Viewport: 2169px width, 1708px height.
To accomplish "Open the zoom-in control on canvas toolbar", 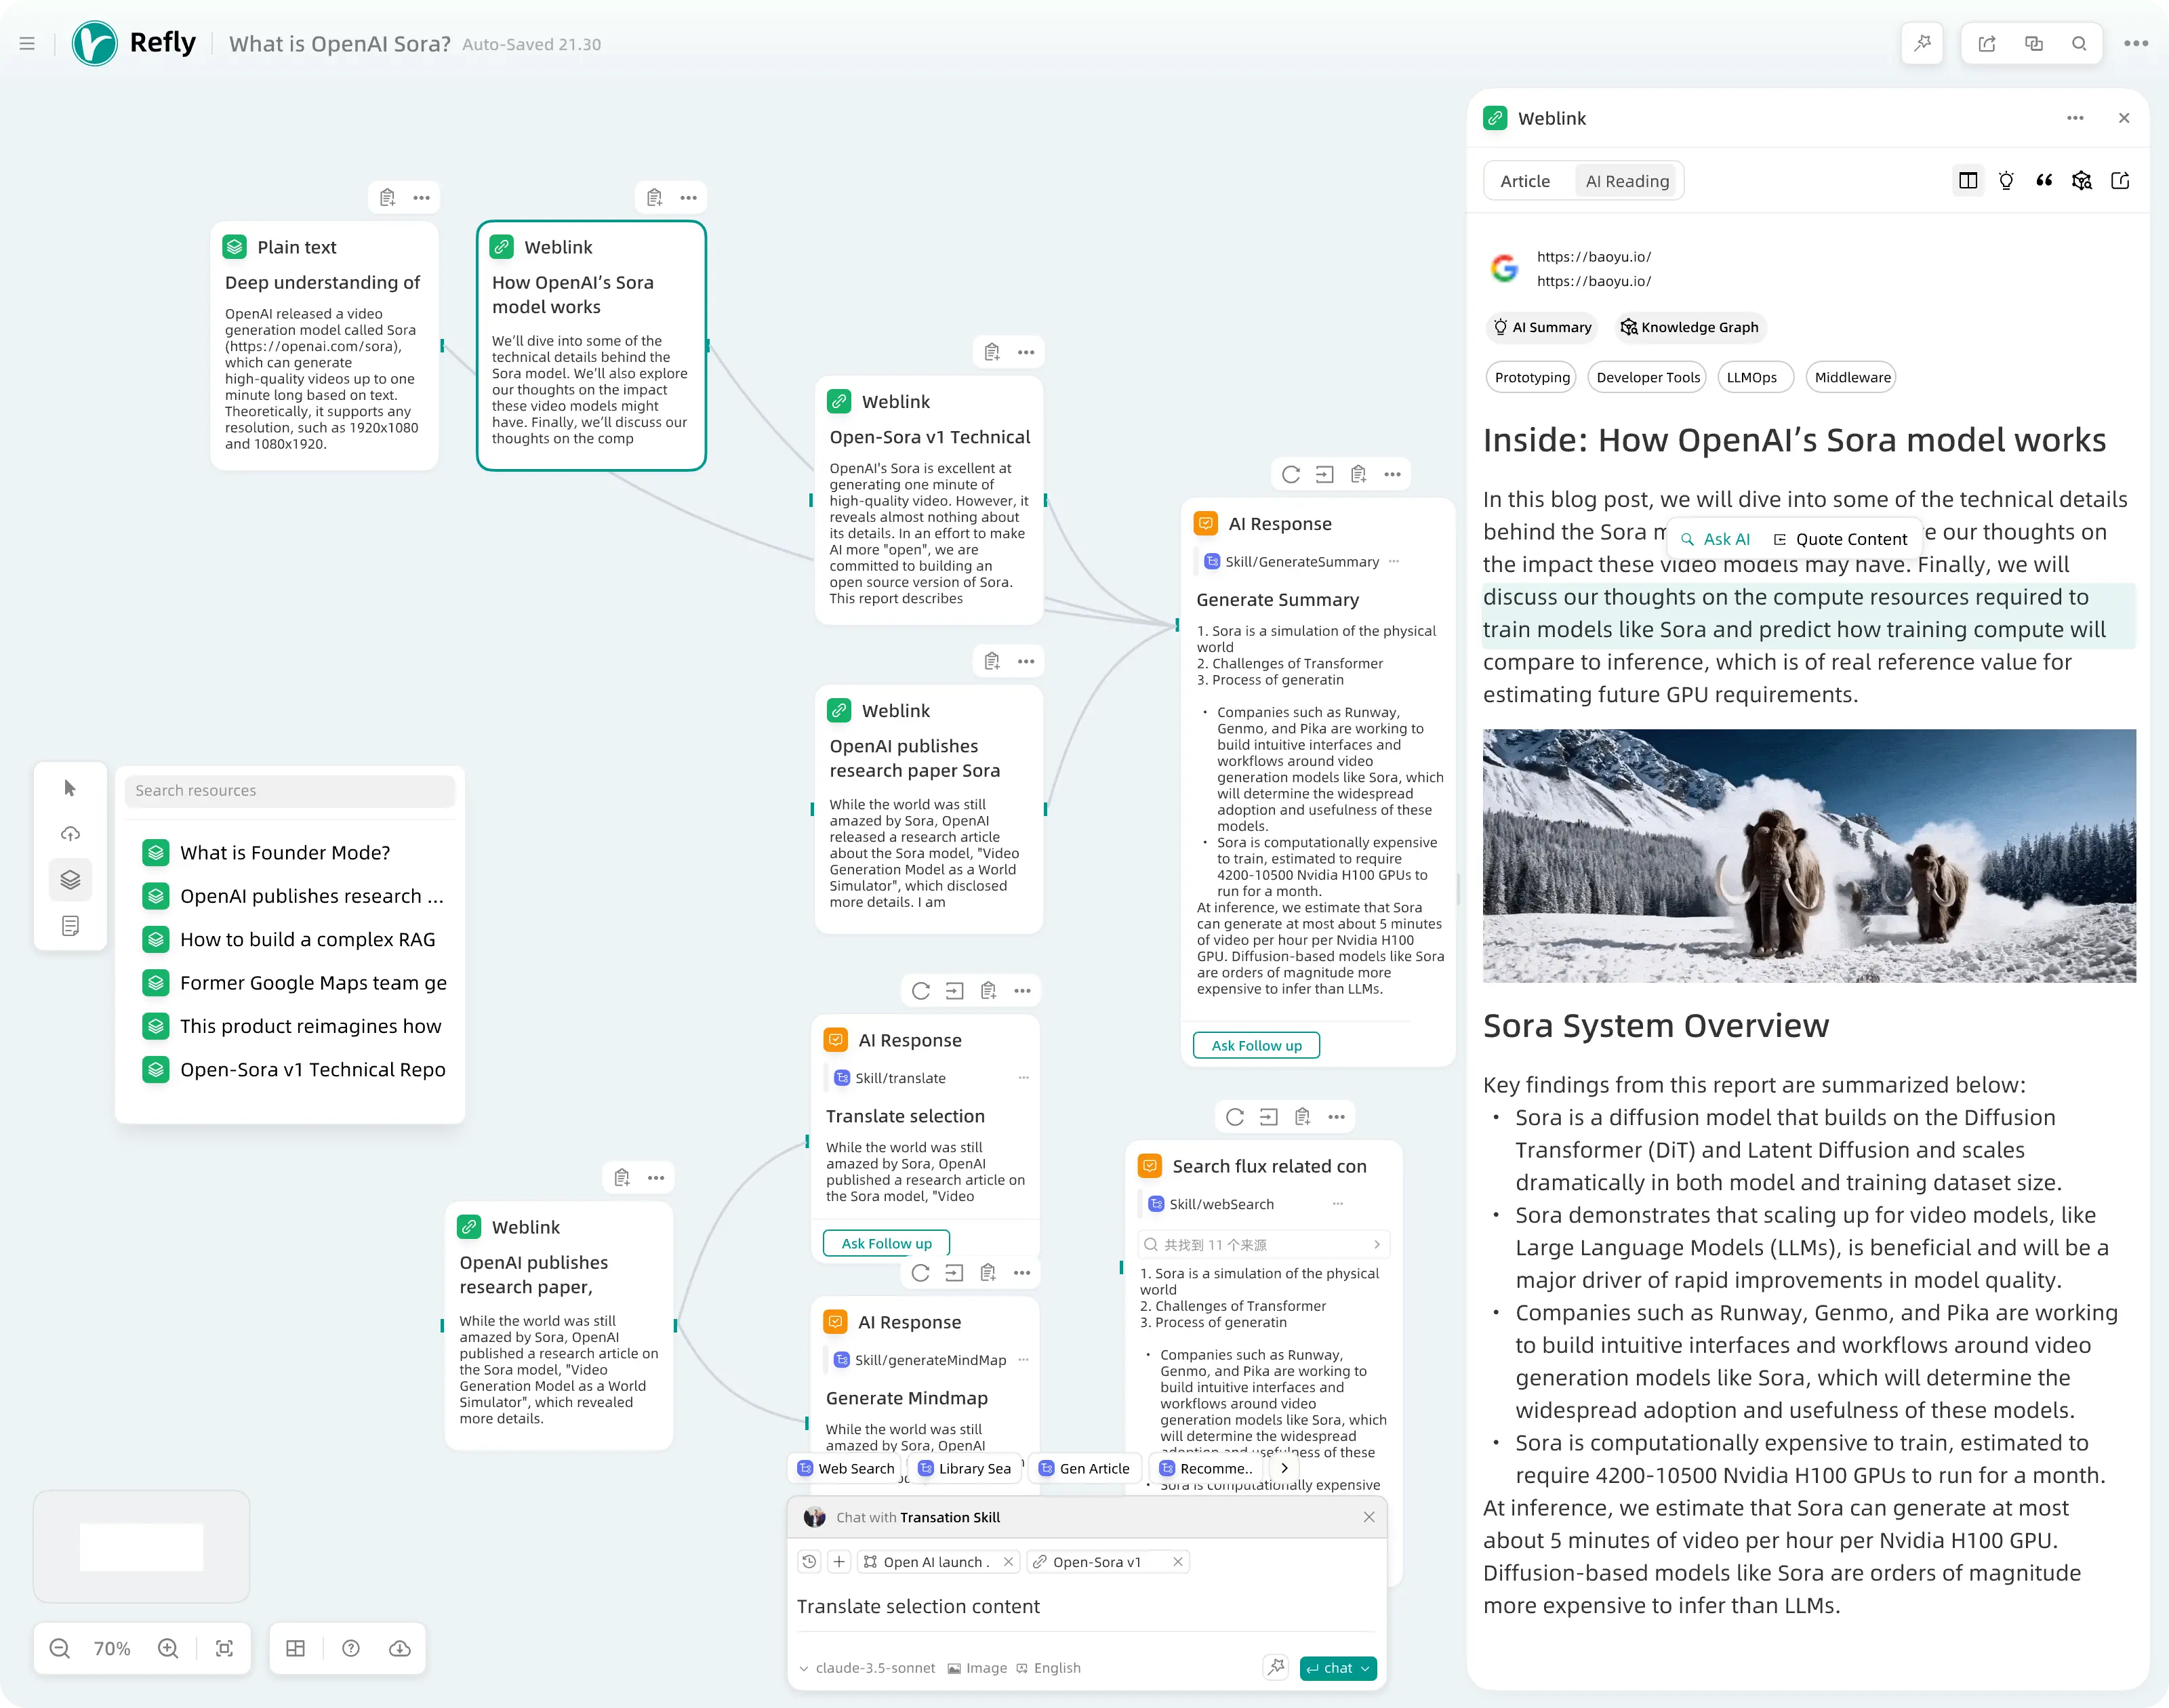I will (x=168, y=1648).
